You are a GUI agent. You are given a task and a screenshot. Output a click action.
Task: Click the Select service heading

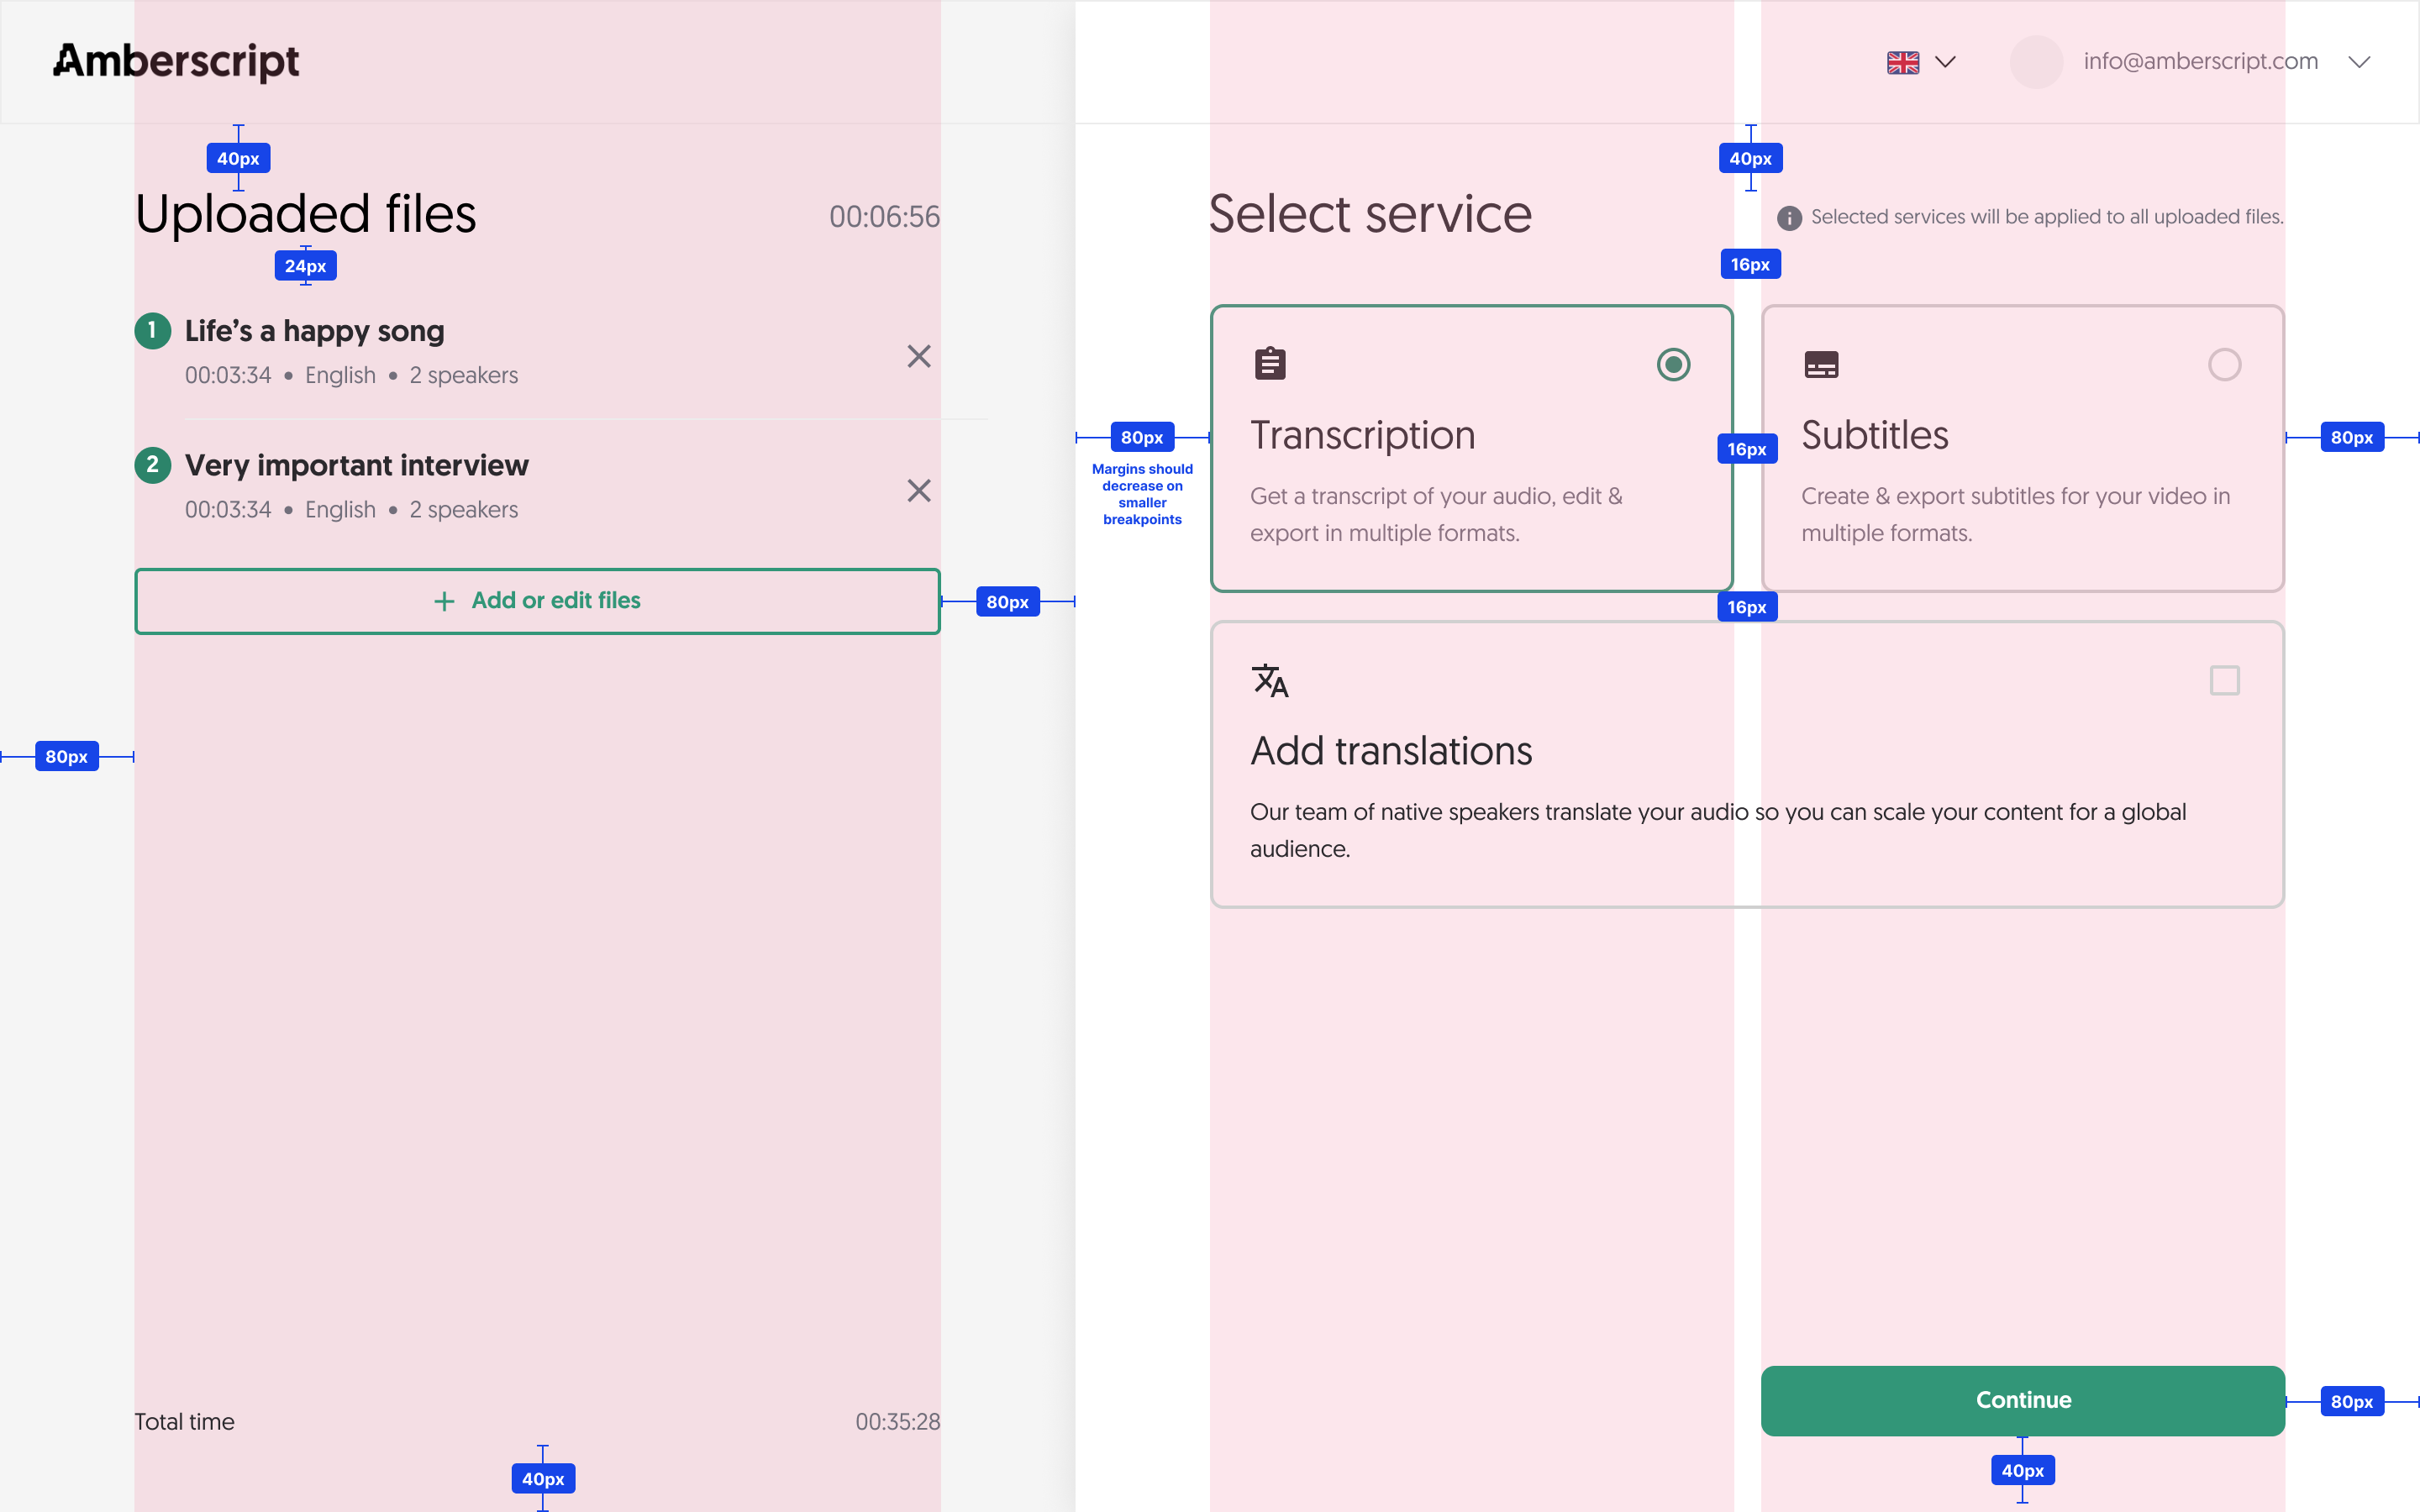1370,214
